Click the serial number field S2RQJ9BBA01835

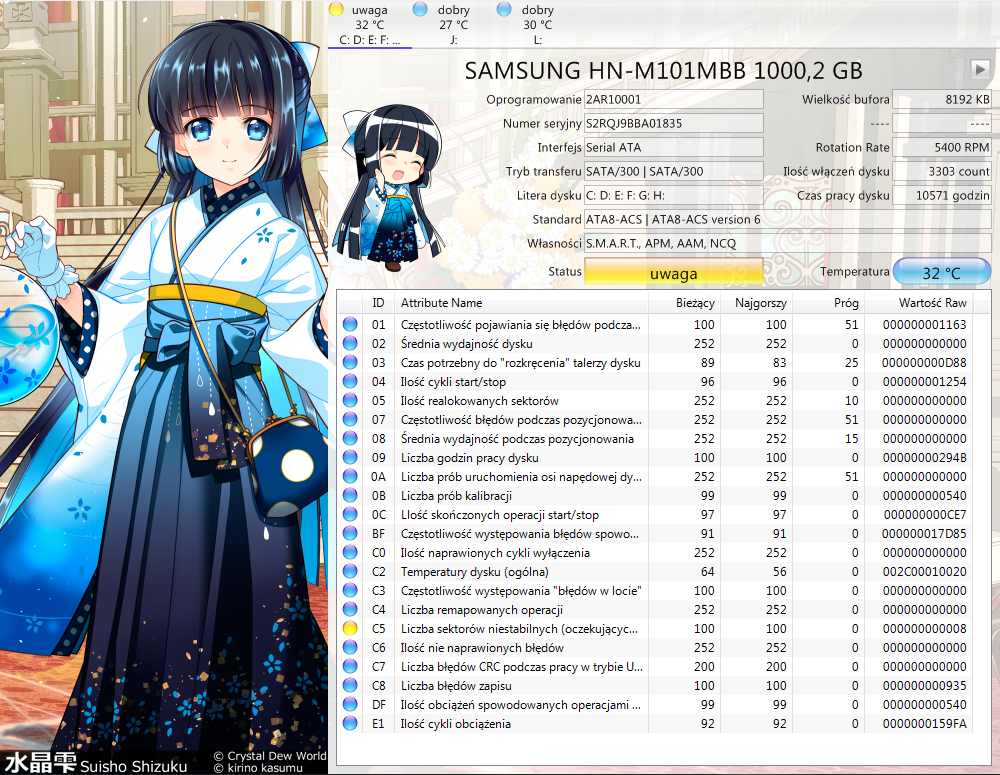coord(673,123)
